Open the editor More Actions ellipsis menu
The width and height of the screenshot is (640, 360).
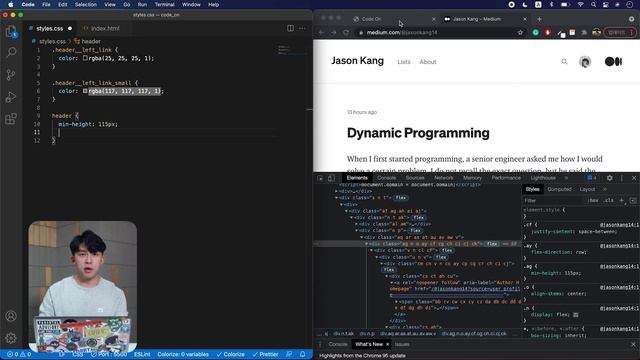point(302,28)
